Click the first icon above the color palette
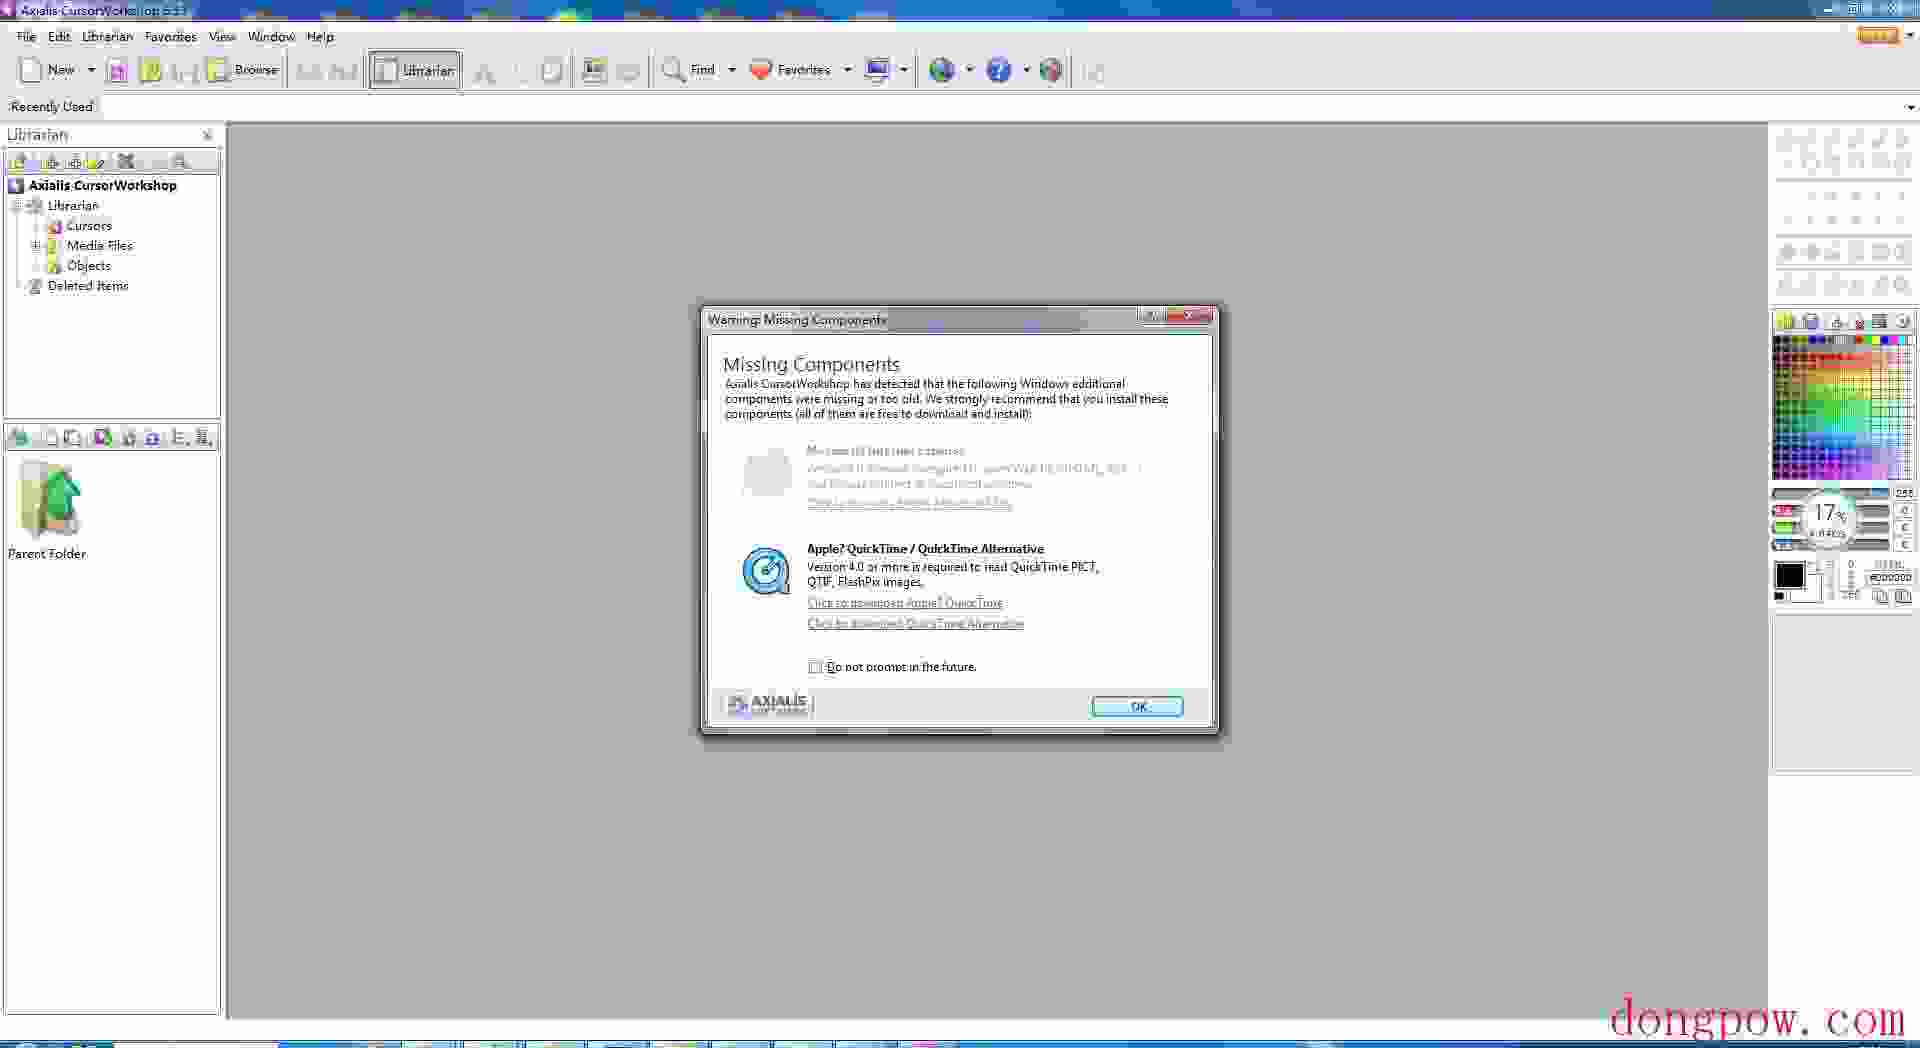 [1786, 321]
